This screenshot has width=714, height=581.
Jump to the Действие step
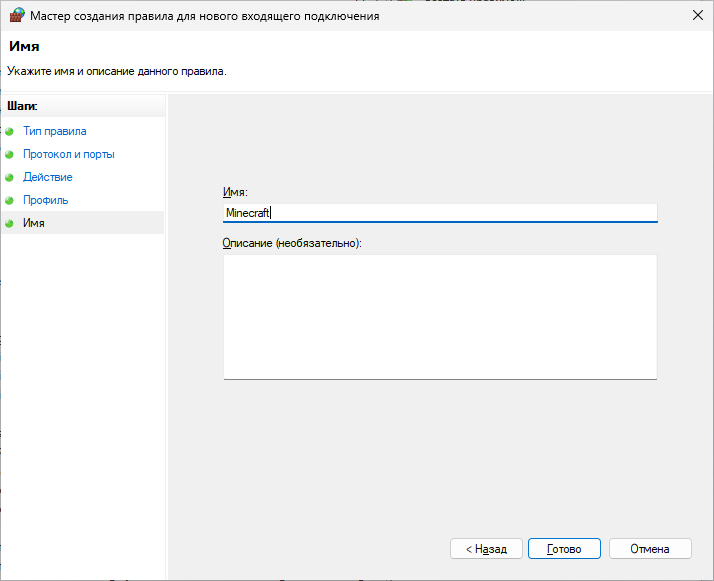[x=47, y=177]
